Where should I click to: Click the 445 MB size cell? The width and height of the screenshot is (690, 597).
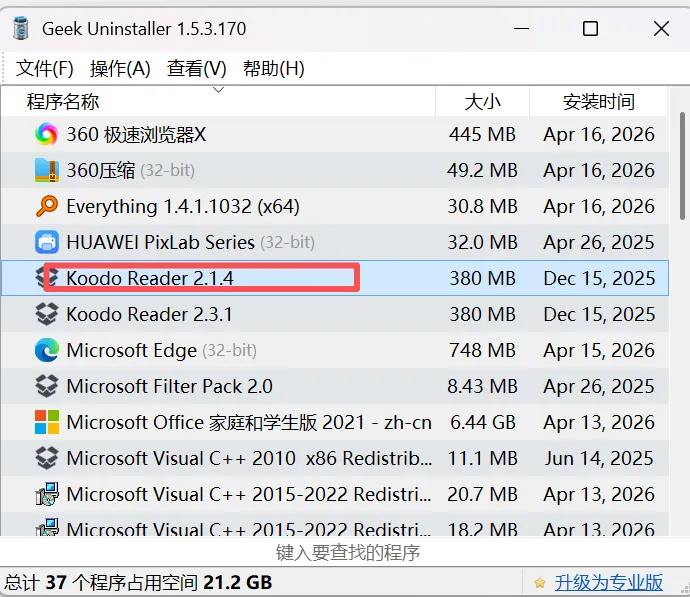point(482,134)
